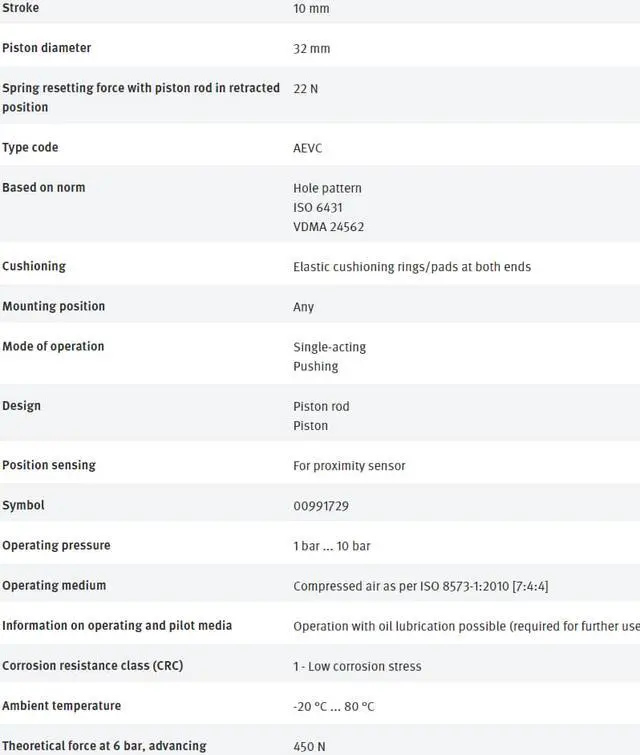Select the Compressed air ISO 8573-1:2010 text
Screen dimensions: 640x755
tap(420, 586)
